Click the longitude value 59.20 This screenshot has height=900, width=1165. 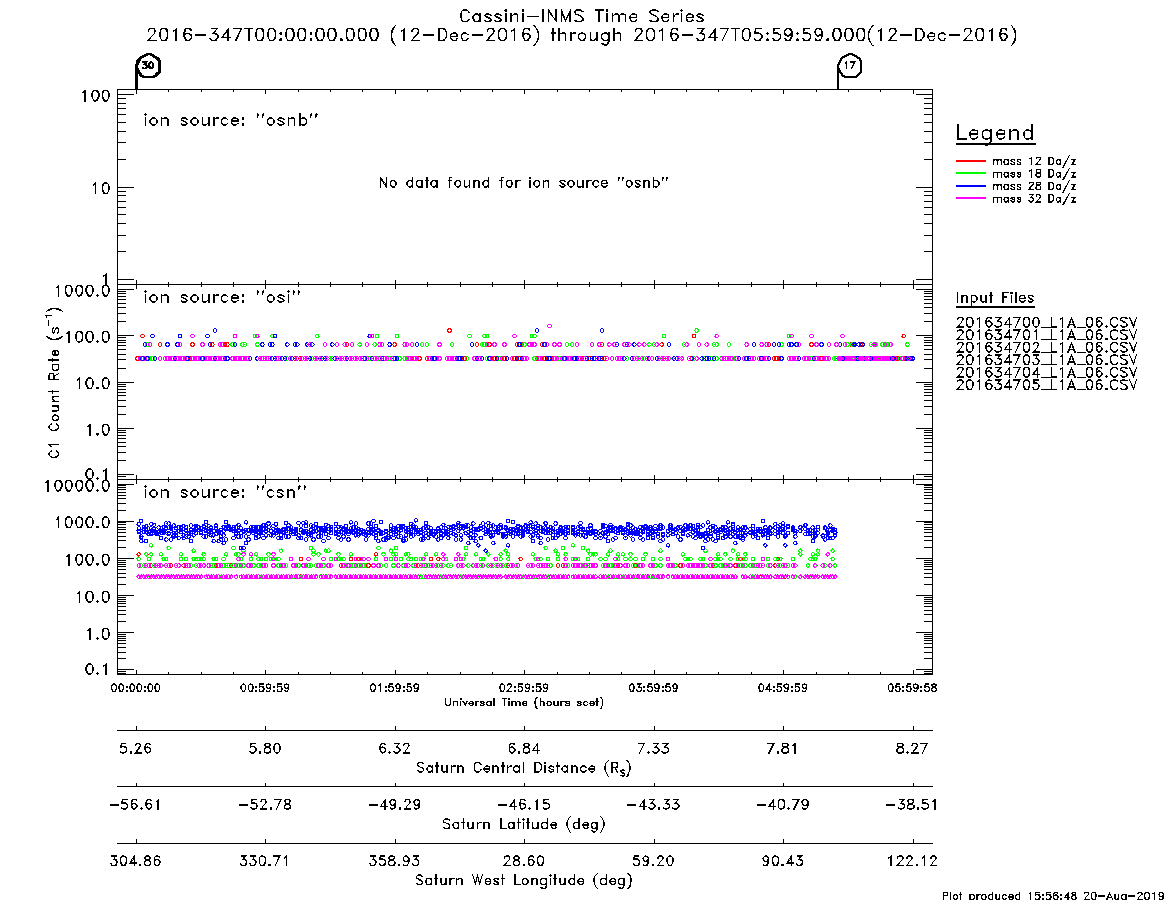653,861
